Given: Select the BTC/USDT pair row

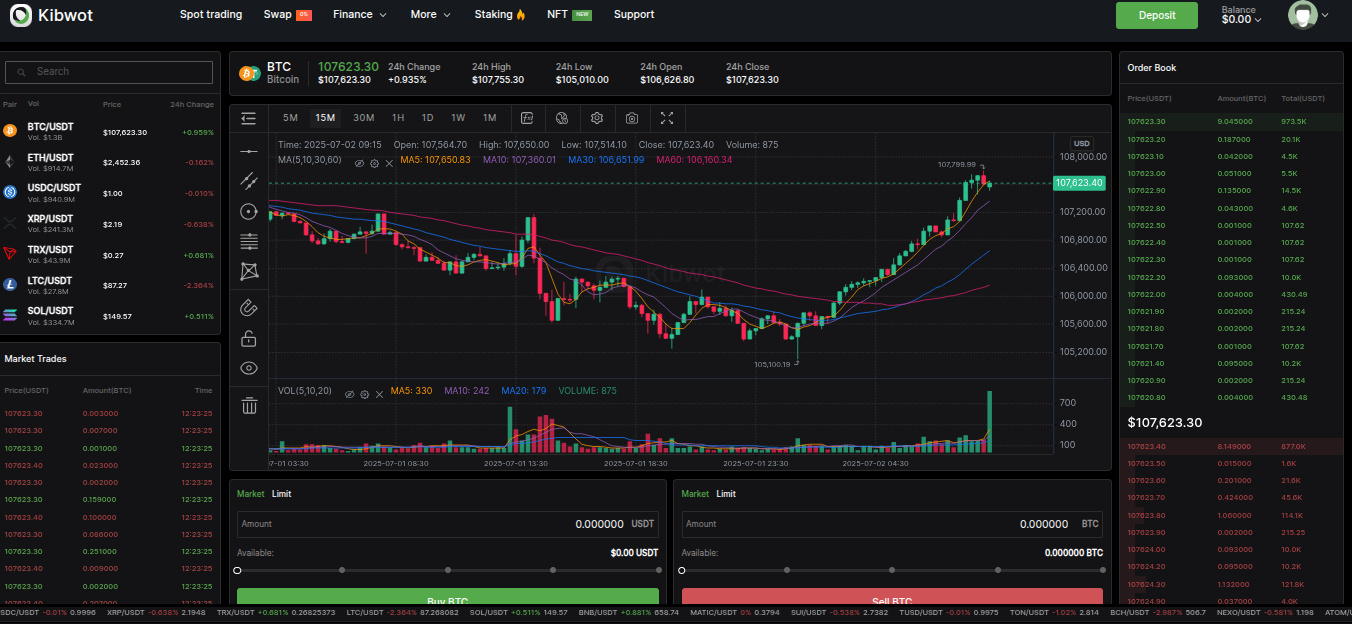Looking at the screenshot, I should tap(109, 131).
